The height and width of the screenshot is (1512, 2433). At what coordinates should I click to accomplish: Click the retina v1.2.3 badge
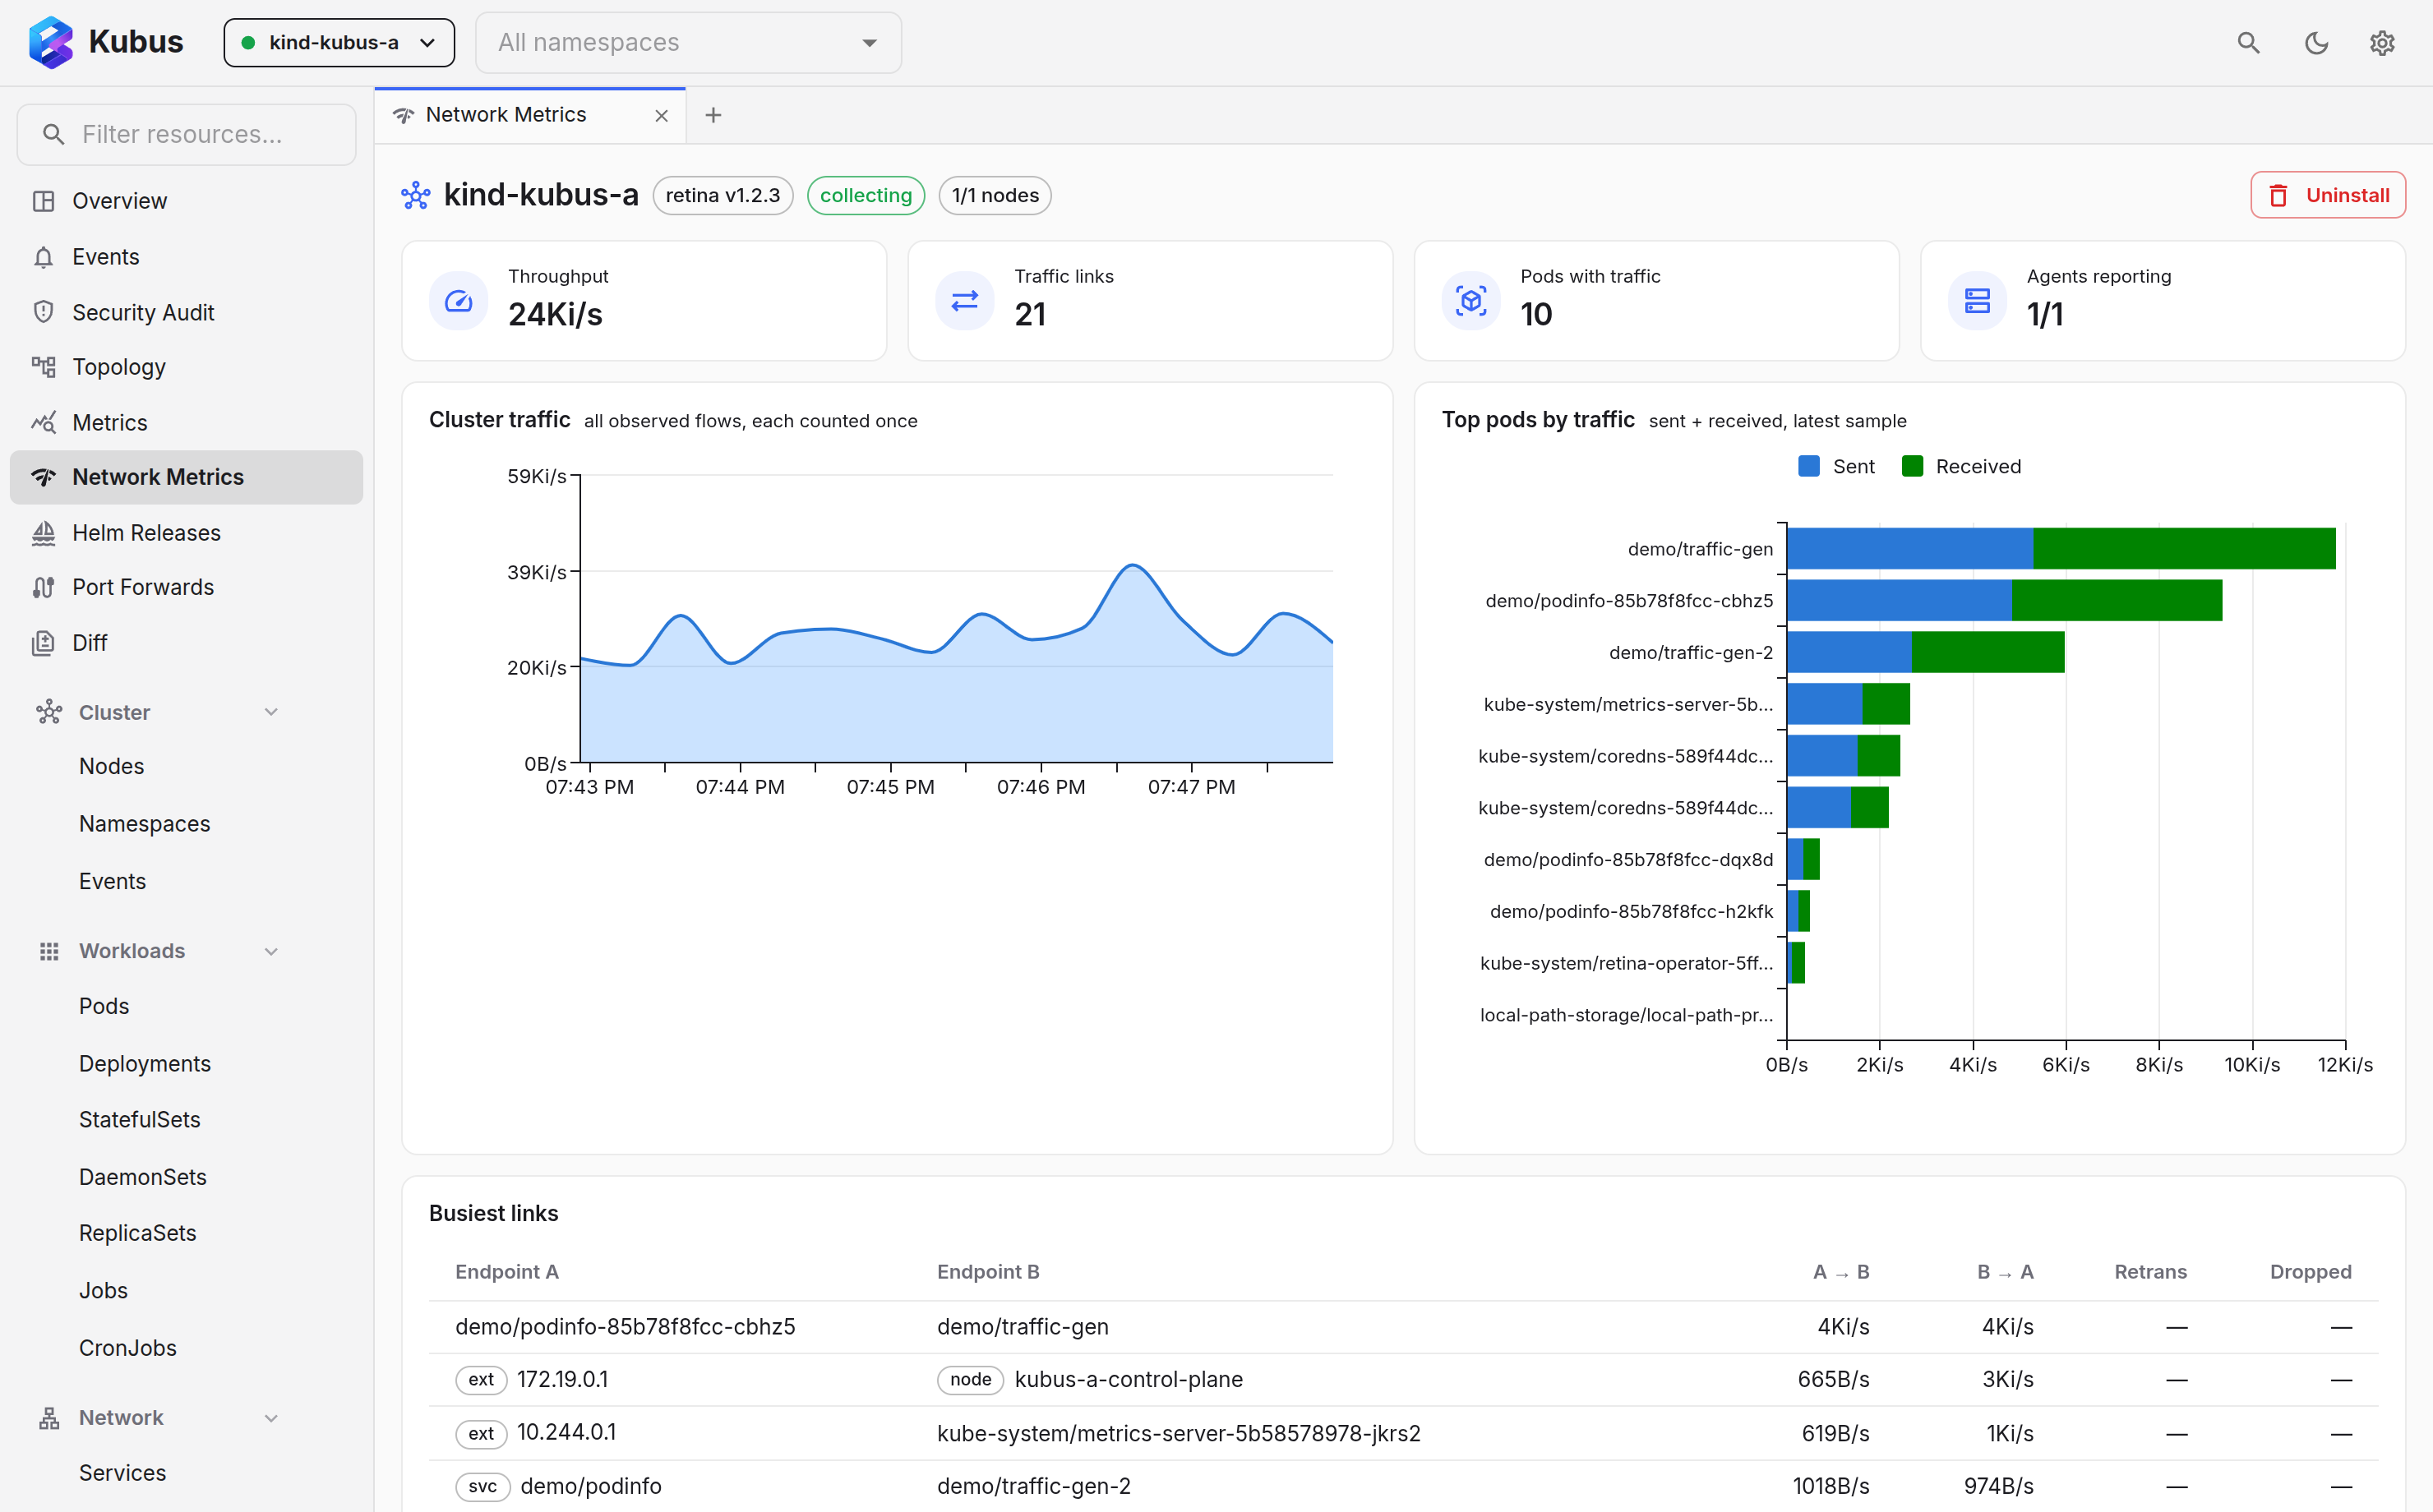[723, 195]
